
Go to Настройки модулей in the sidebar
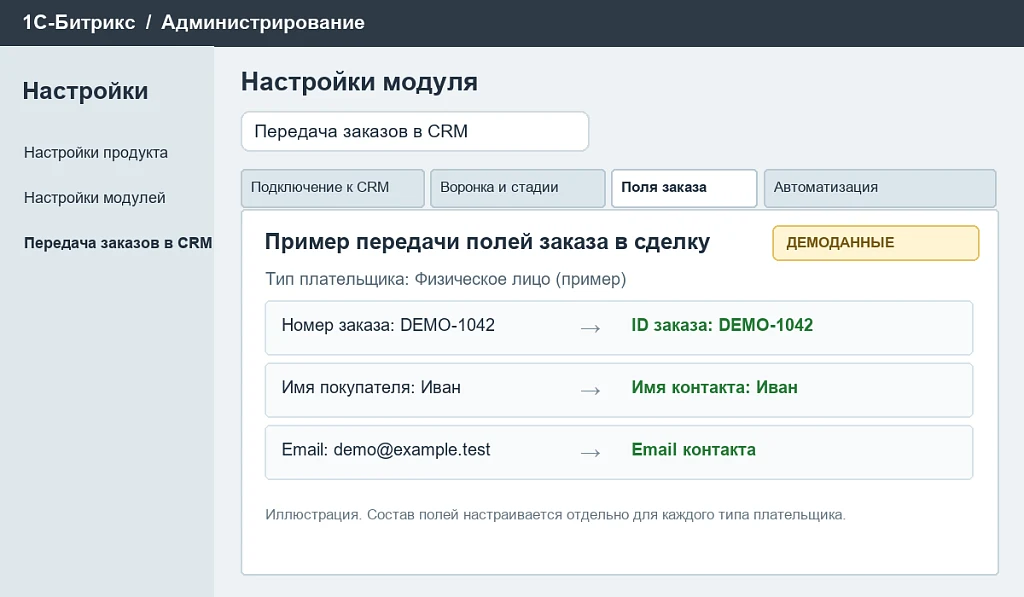(95, 198)
